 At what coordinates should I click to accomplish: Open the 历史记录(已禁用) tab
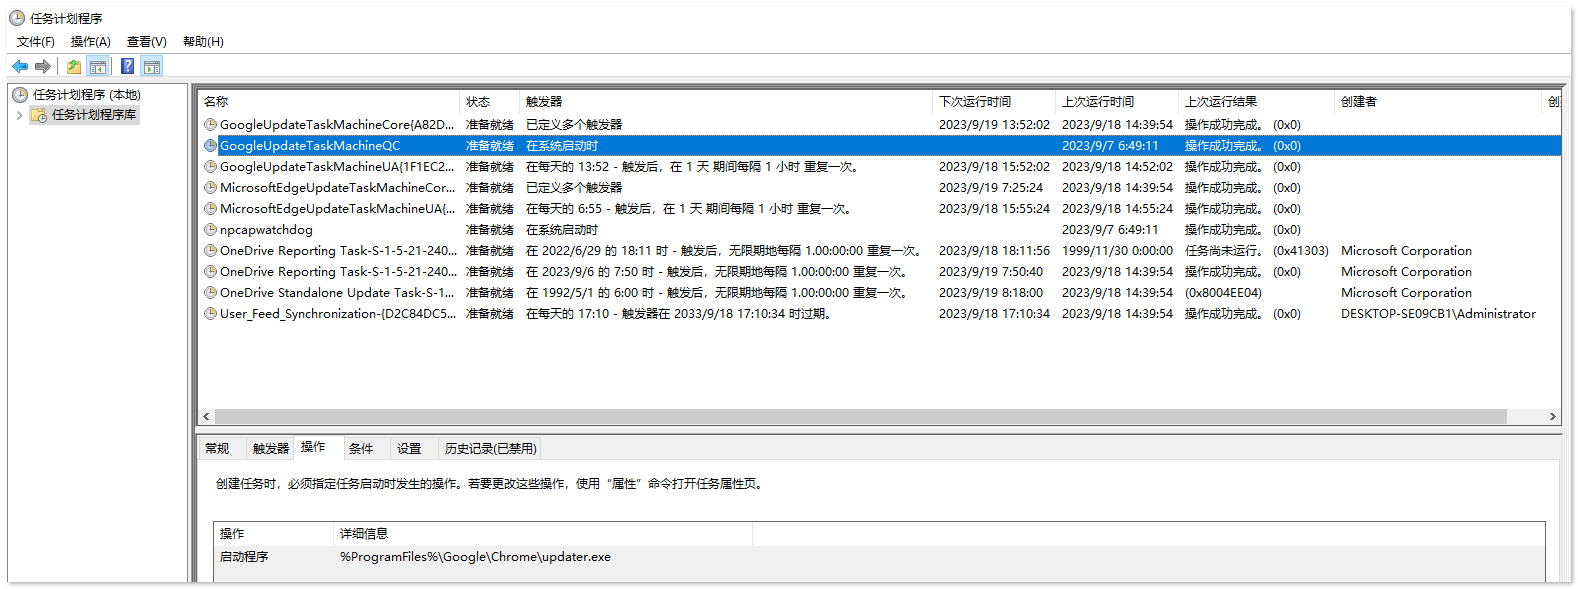[x=491, y=449]
